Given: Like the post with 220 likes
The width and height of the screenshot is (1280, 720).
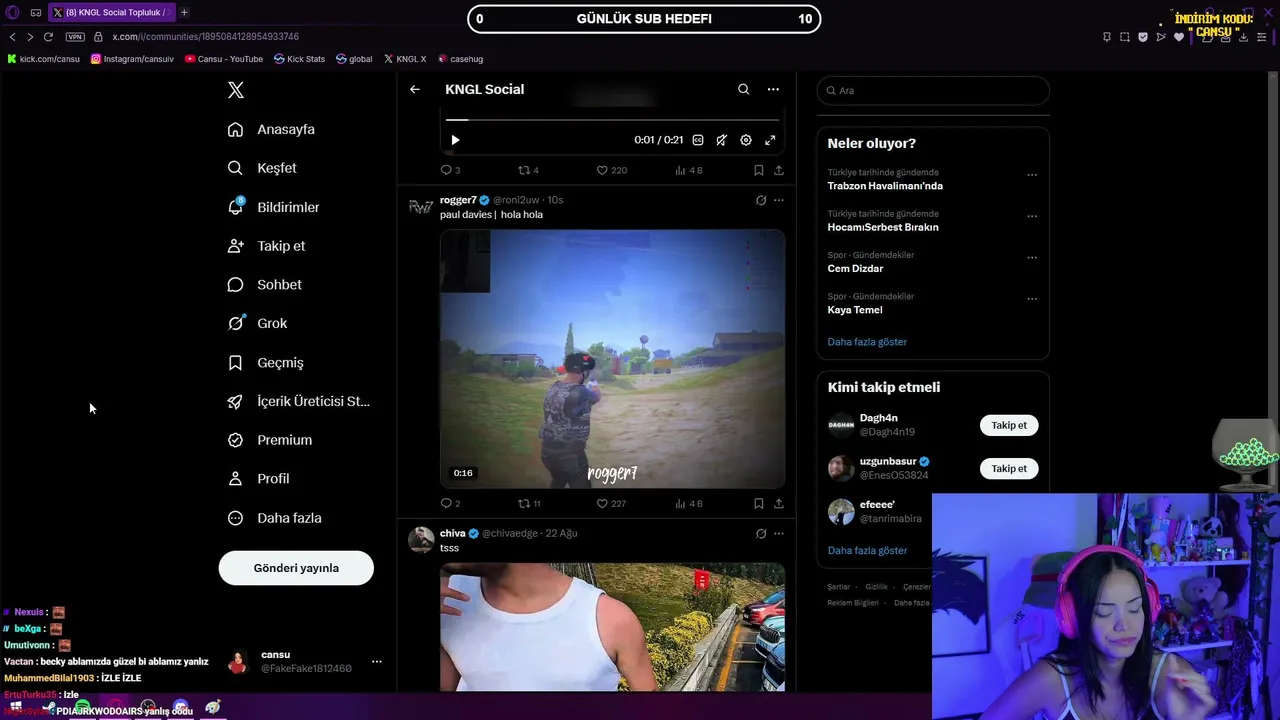Looking at the screenshot, I should [611, 170].
